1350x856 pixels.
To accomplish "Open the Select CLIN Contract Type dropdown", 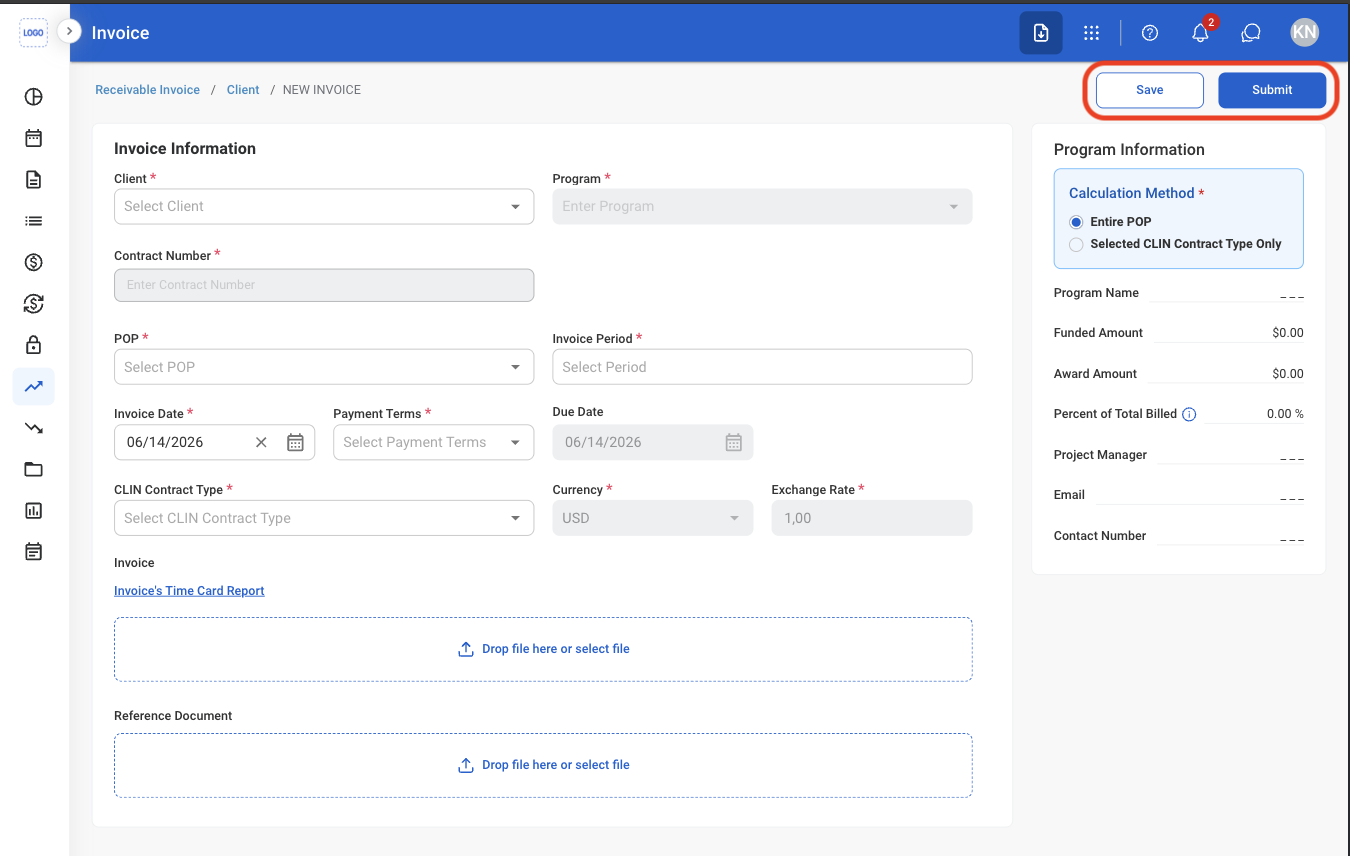I will 324,518.
